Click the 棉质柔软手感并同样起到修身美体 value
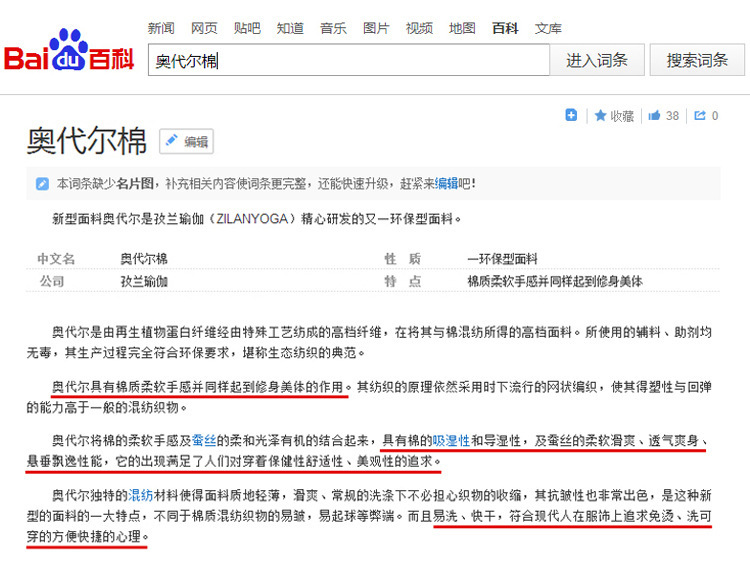The height and width of the screenshot is (568, 750). (555, 281)
